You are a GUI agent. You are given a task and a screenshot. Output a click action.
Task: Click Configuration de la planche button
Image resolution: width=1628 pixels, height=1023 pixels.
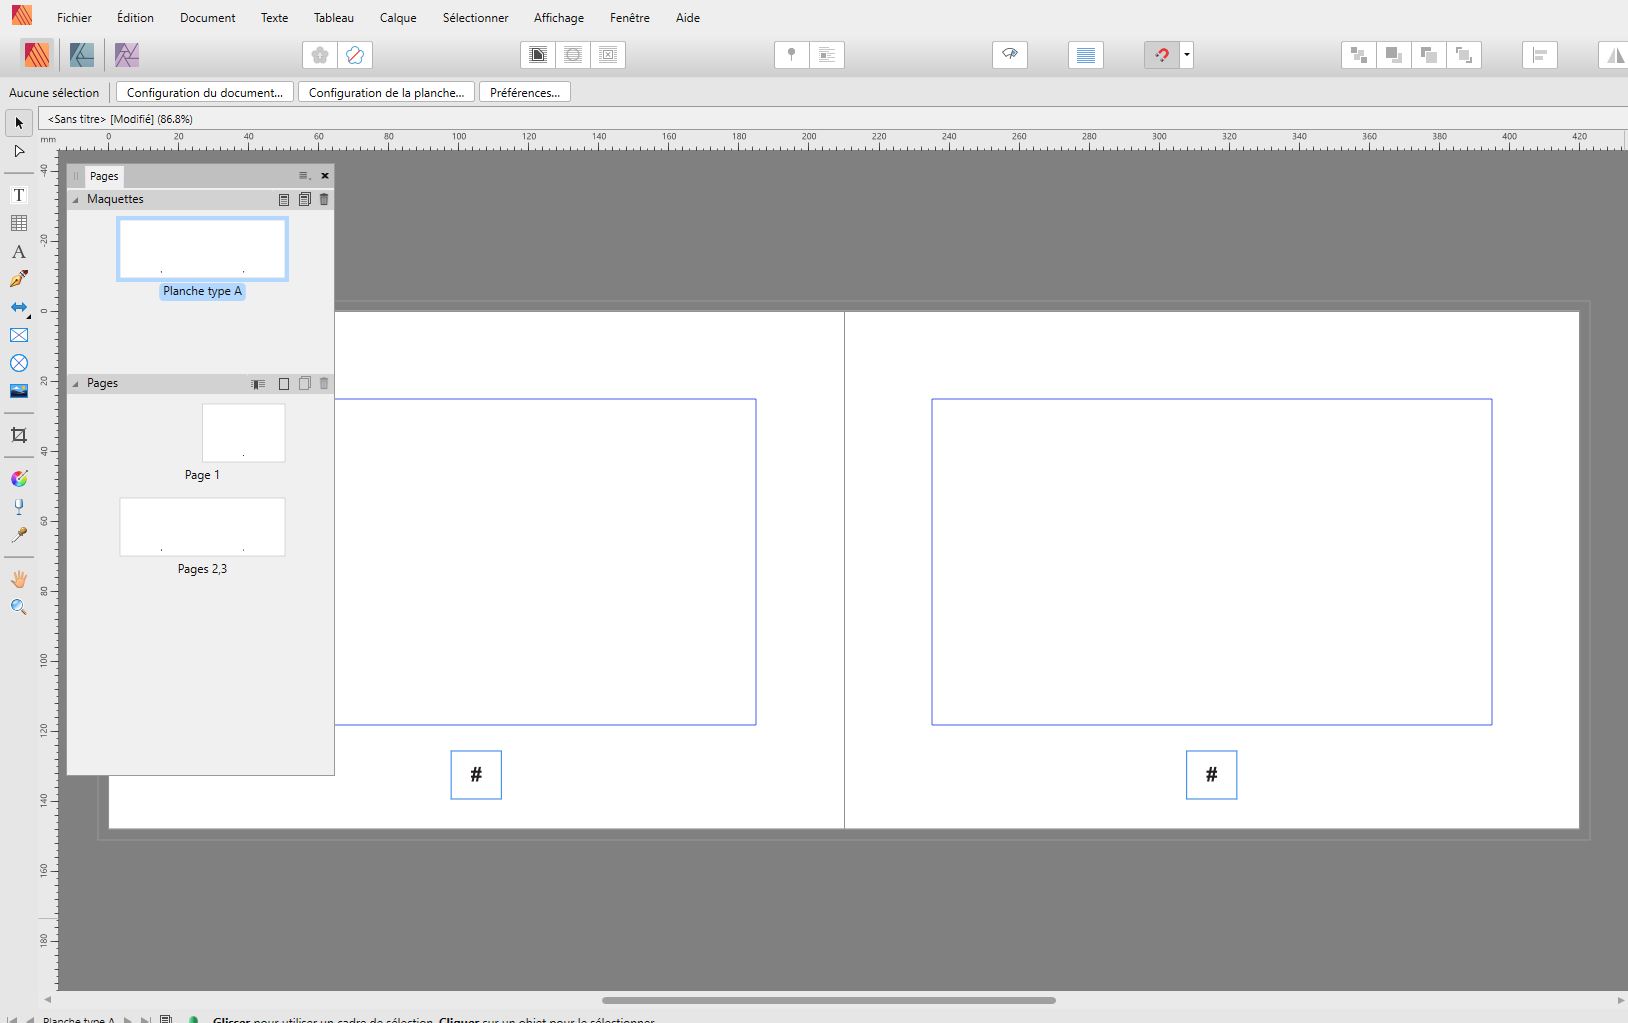pyautogui.click(x=386, y=93)
